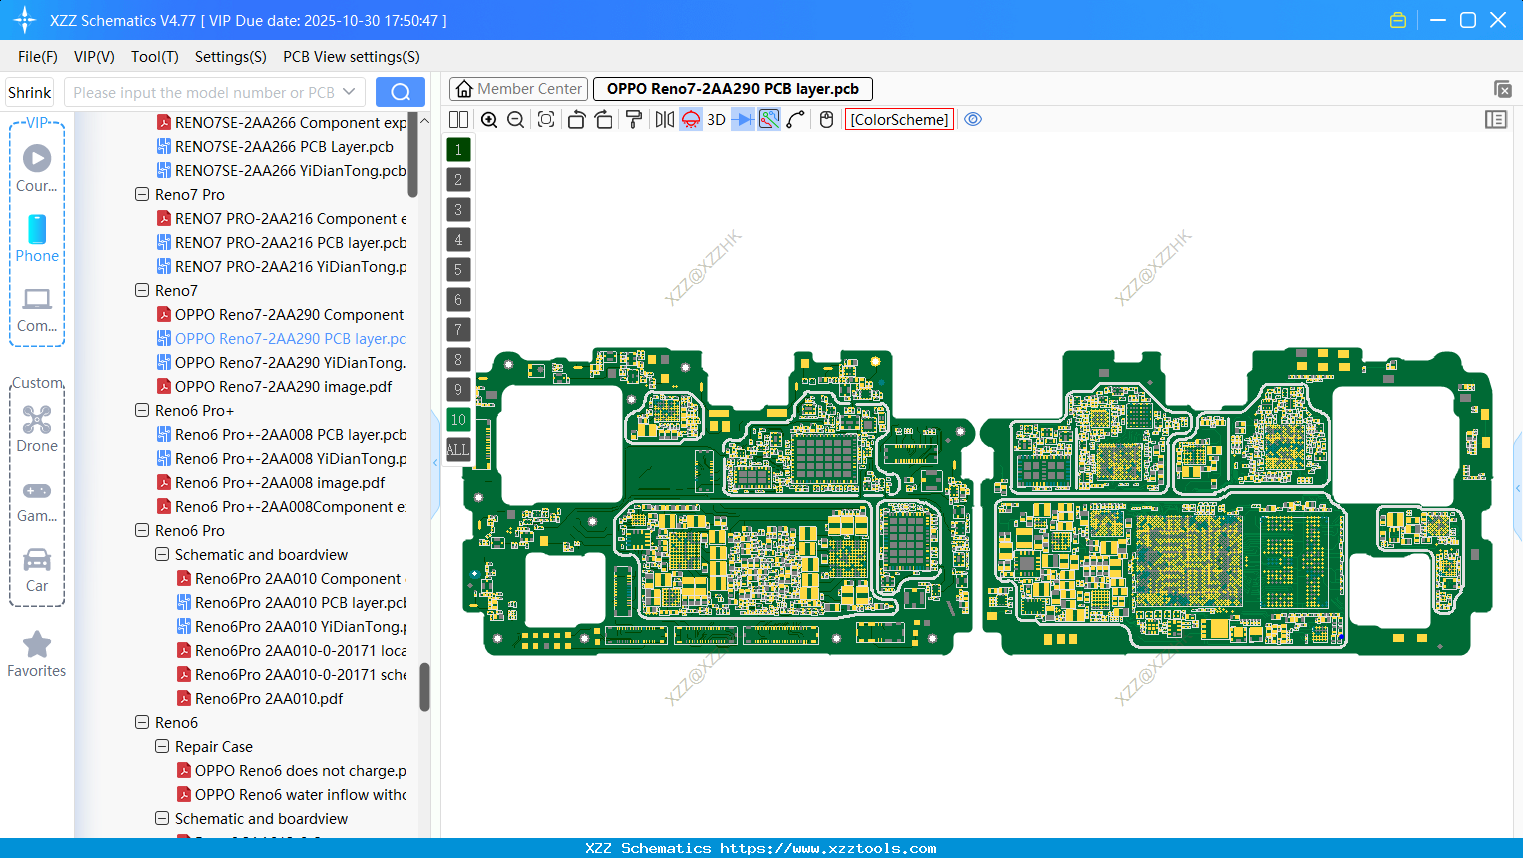Image resolution: width=1523 pixels, height=858 pixels.
Task: Open the Tool menu
Action: click(x=154, y=57)
